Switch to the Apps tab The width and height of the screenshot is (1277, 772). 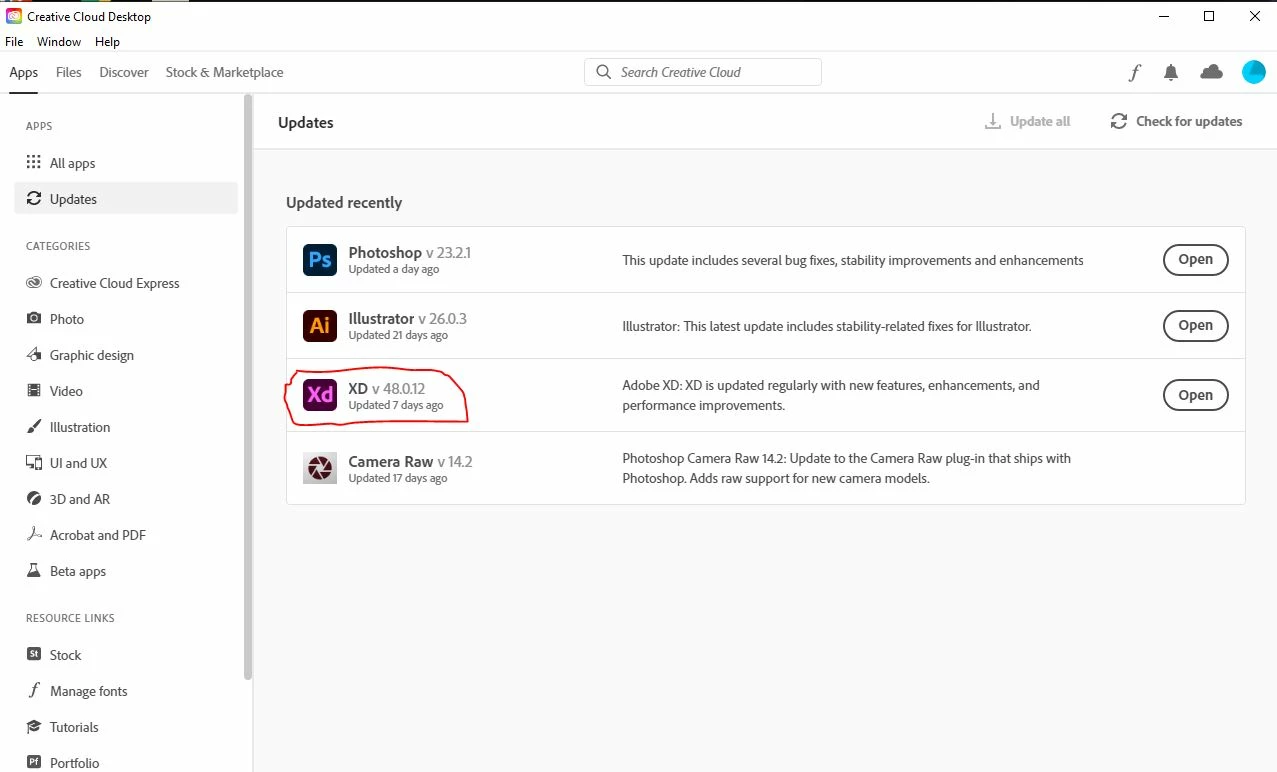click(x=24, y=72)
